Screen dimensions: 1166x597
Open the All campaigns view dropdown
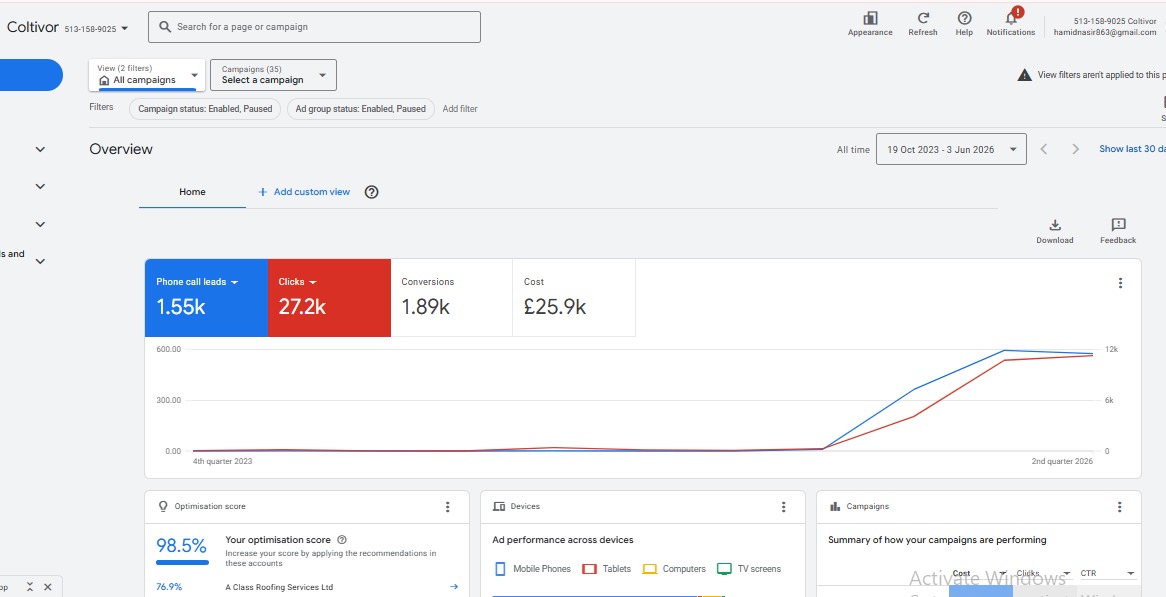(147, 75)
